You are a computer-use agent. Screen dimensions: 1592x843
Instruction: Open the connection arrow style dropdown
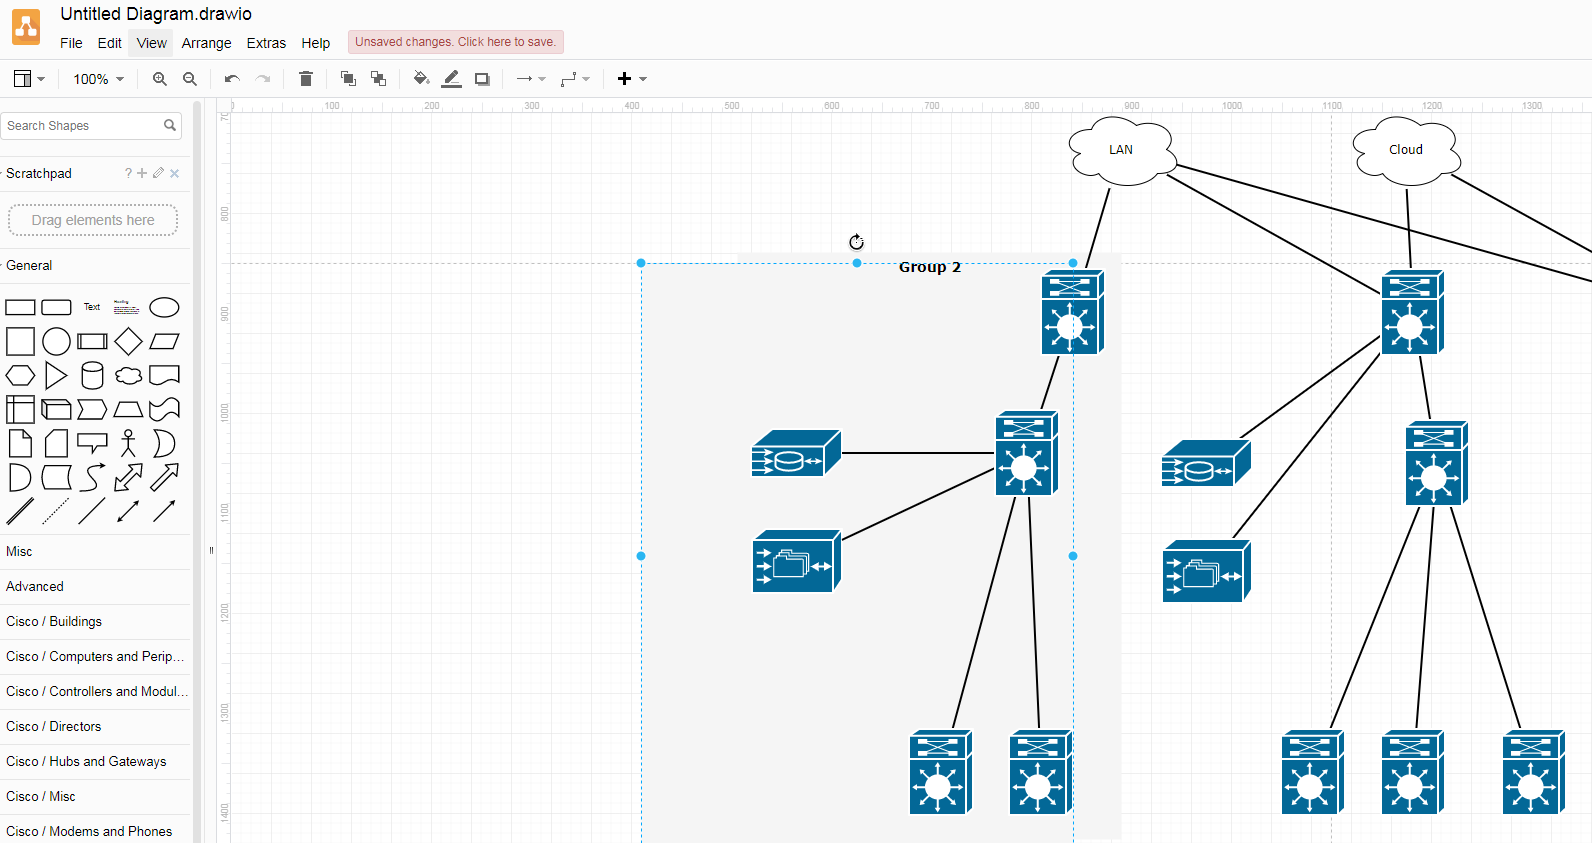click(x=531, y=79)
